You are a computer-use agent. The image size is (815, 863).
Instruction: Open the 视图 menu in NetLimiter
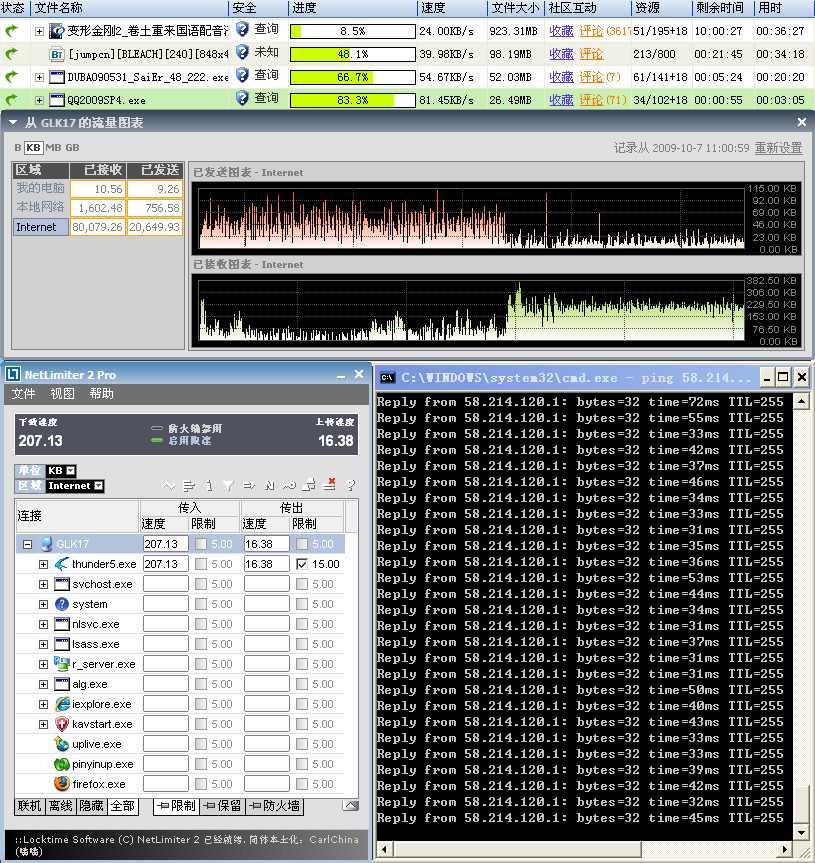pos(62,394)
